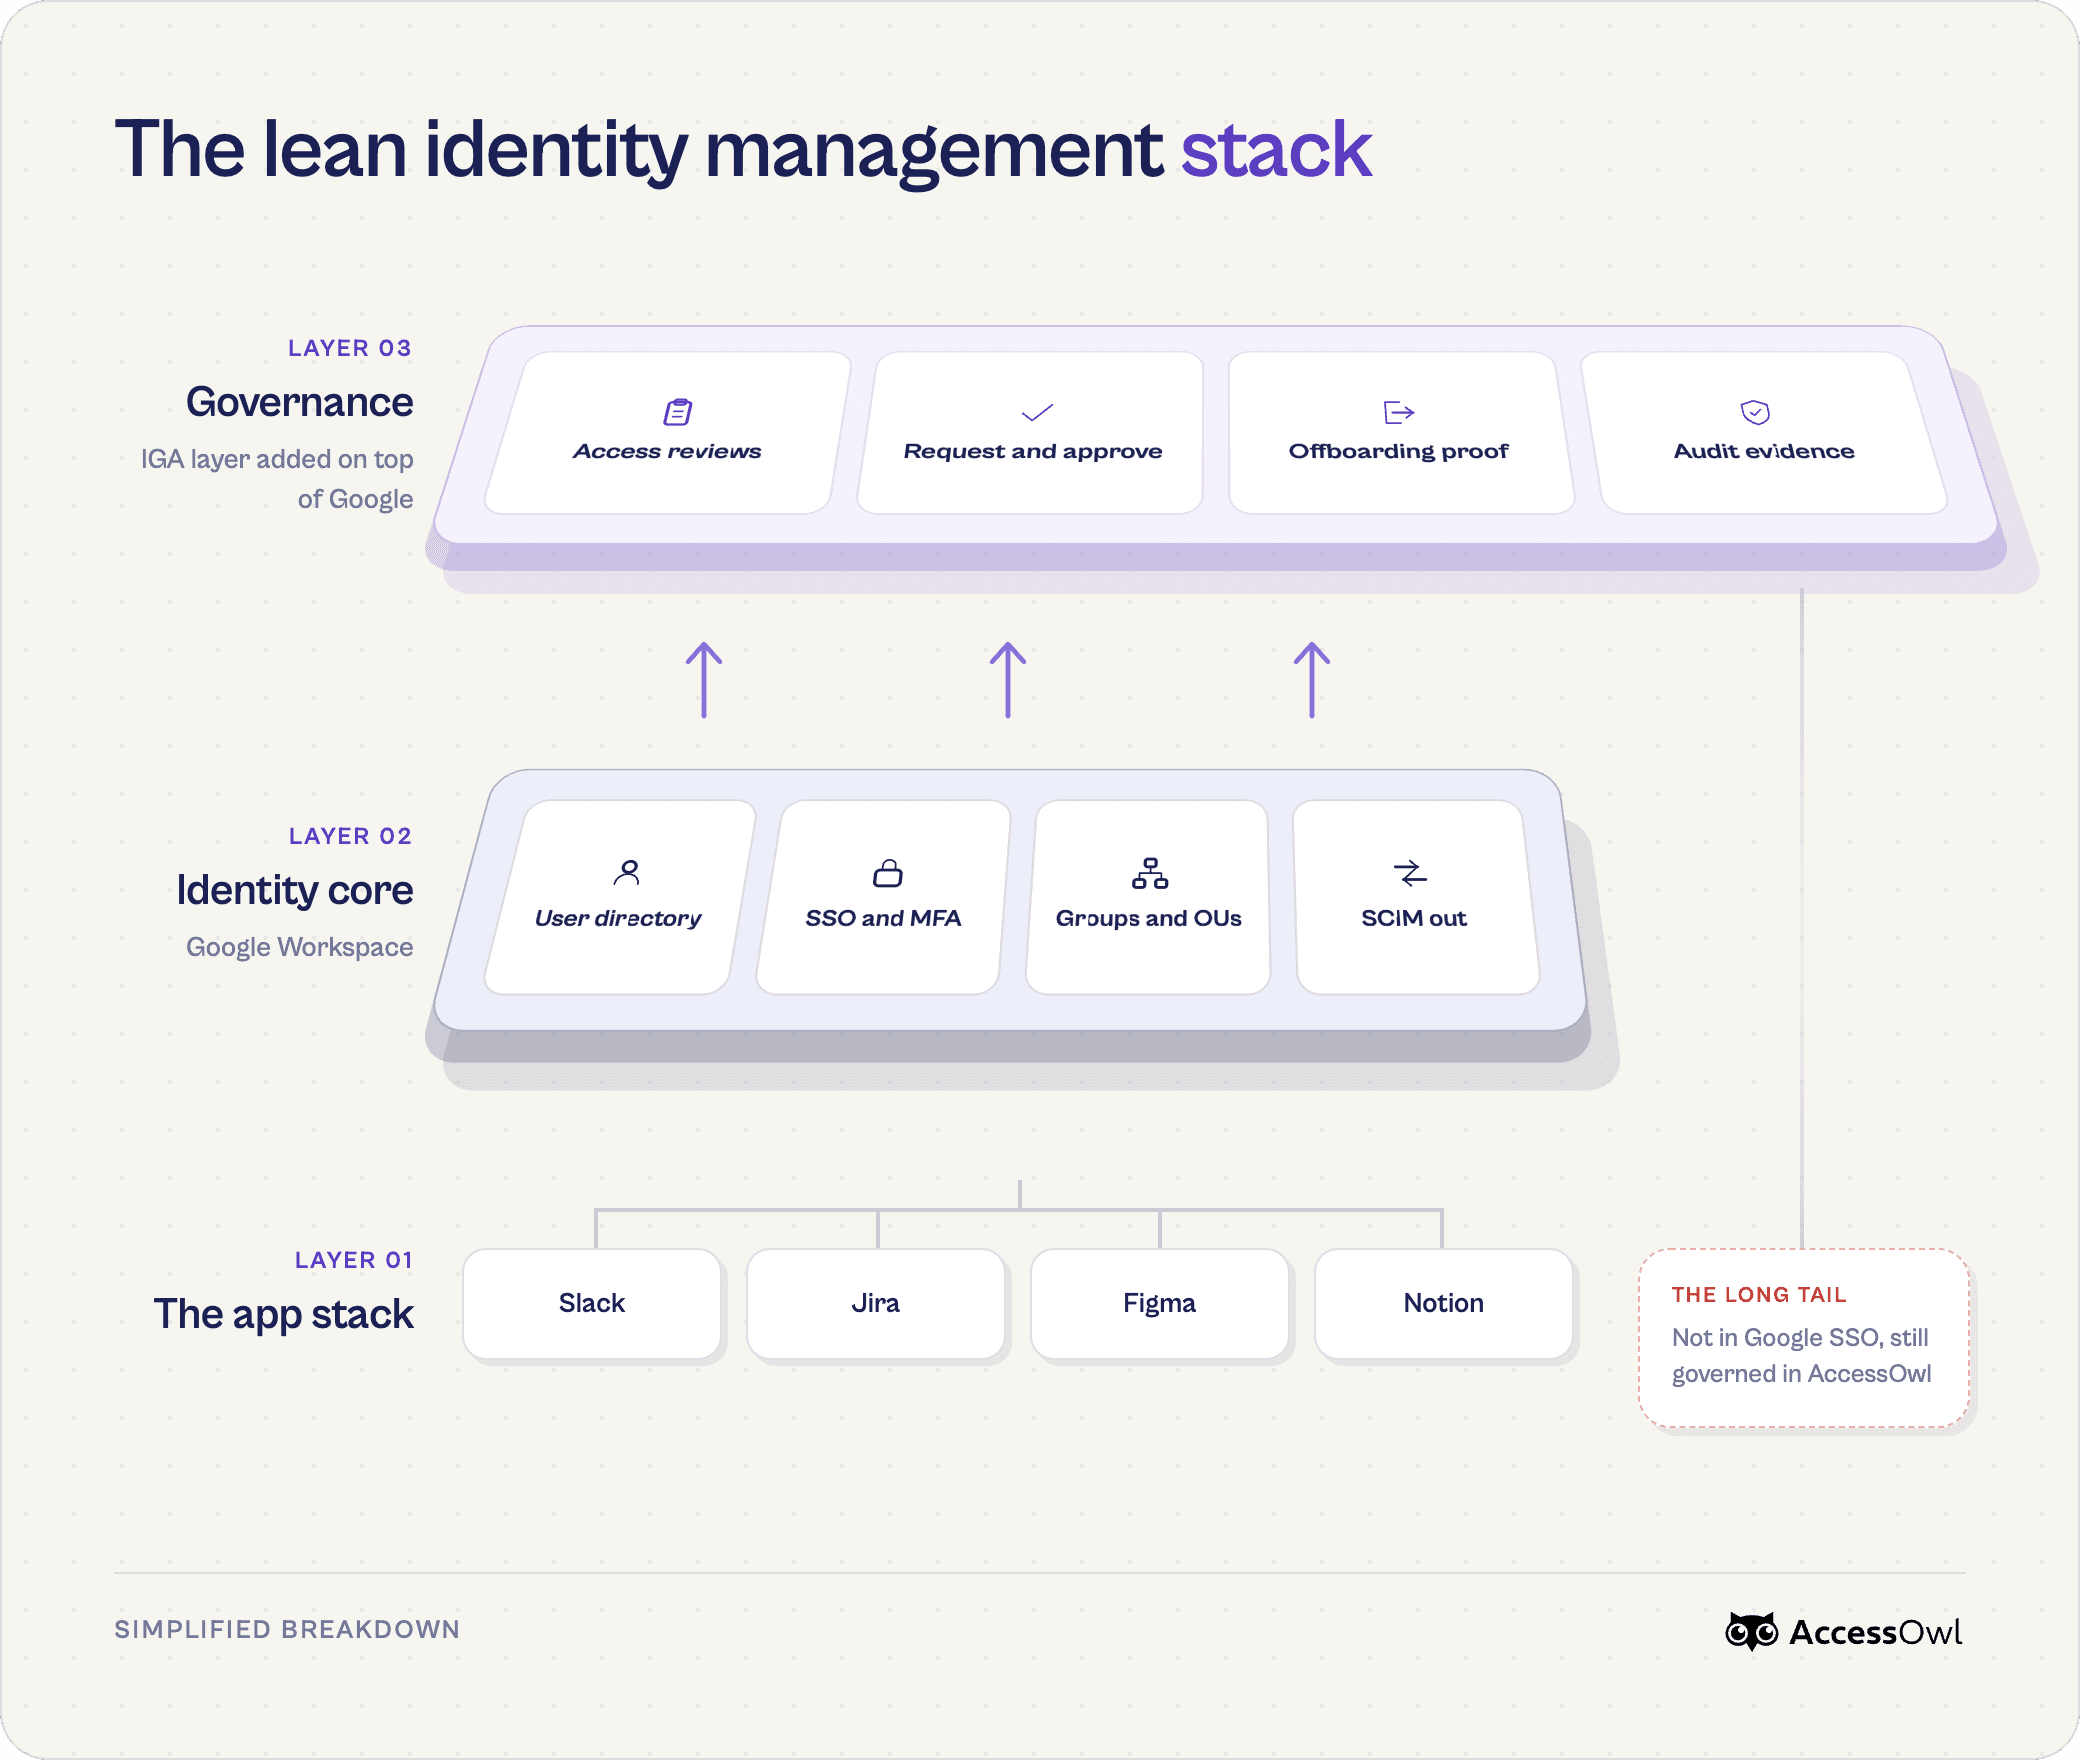Select the Notion app card

1444,1303
